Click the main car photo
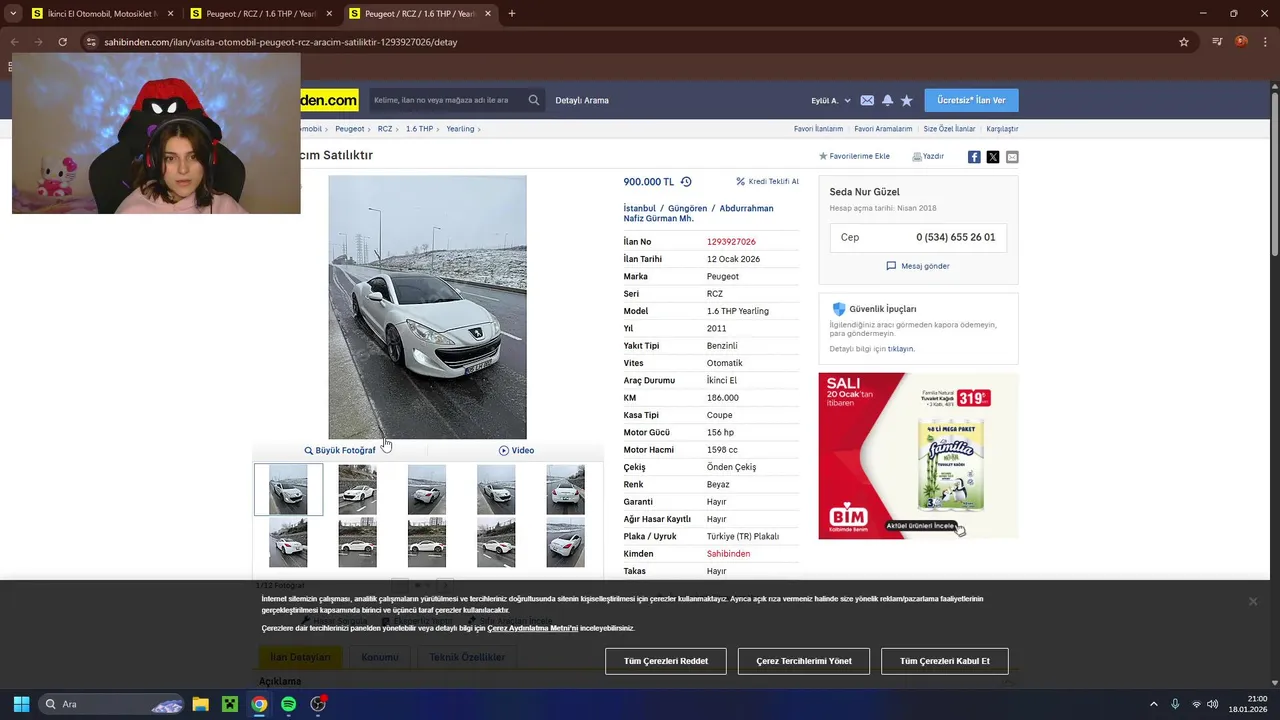This screenshot has width=1280, height=720. (x=427, y=307)
